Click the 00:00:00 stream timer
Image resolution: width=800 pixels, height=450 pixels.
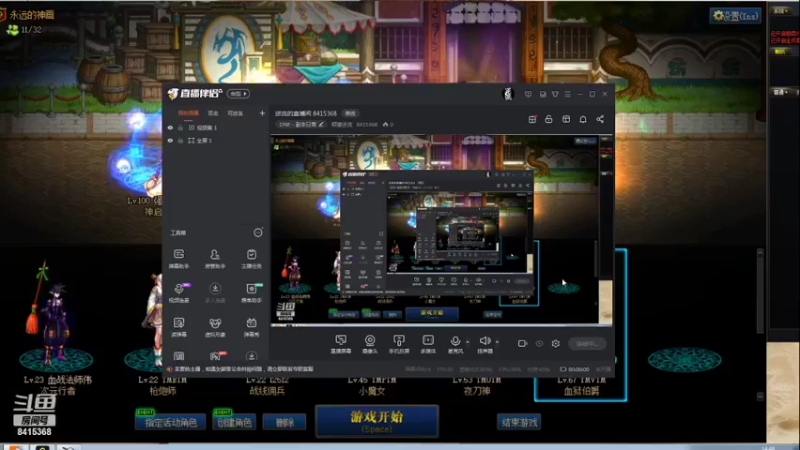click(579, 369)
